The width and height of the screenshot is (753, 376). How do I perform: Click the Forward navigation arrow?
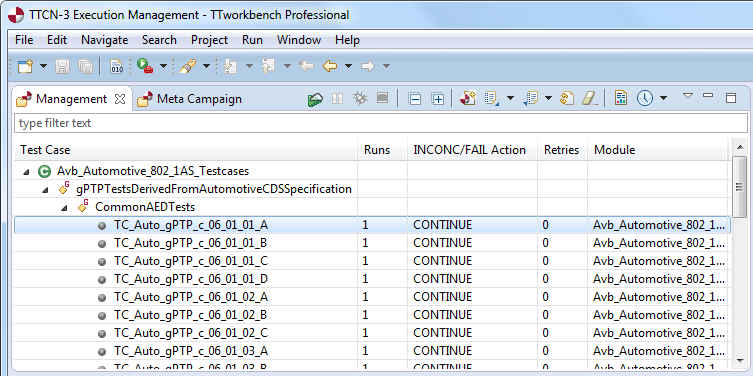click(x=368, y=66)
